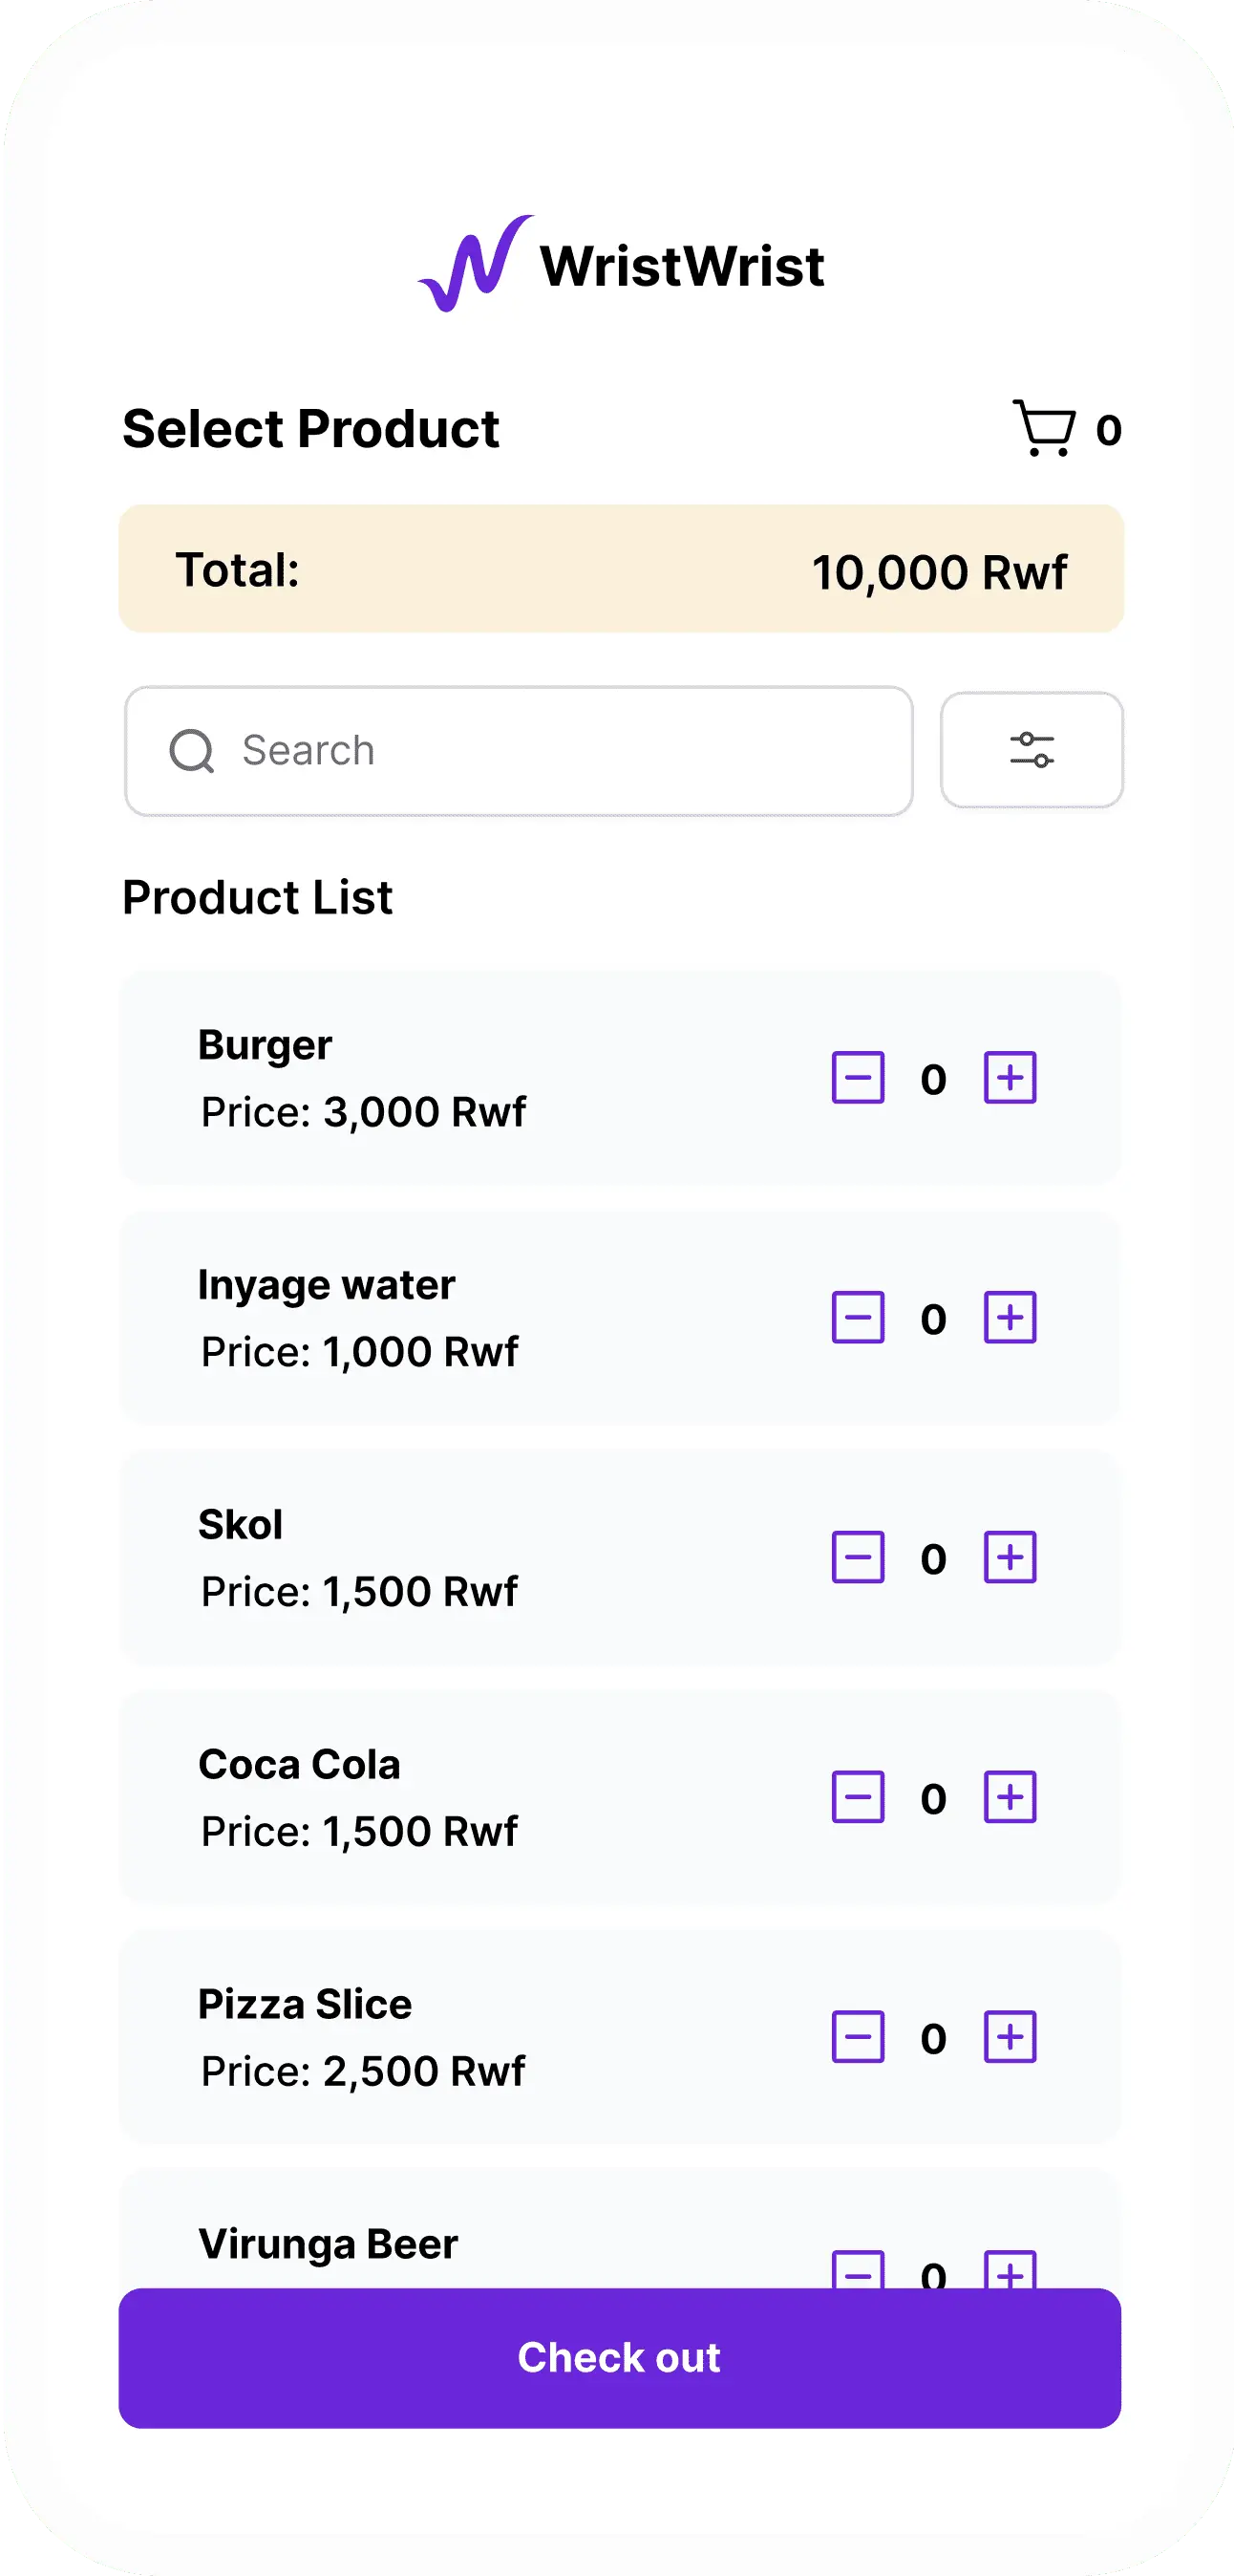Decrease Pizza Slice quantity
Viewport: 1234px width, 2576px height.
tap(858, 2038)
